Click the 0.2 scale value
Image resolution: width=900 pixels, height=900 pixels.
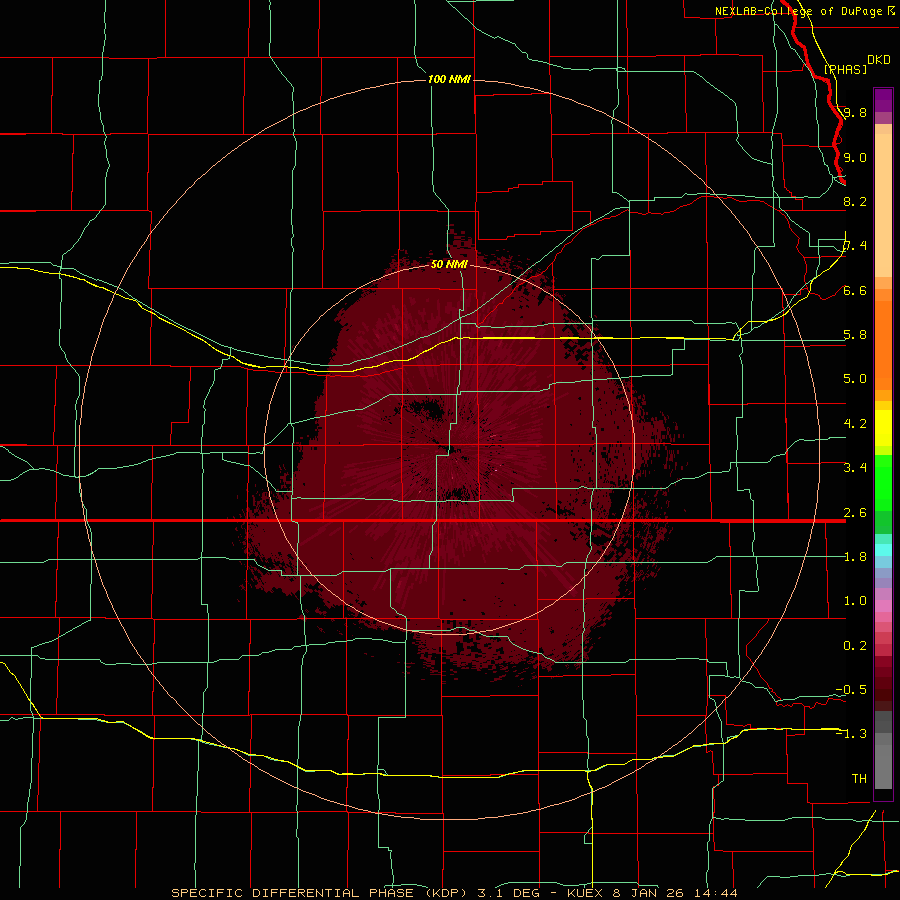tap(855, 646)
